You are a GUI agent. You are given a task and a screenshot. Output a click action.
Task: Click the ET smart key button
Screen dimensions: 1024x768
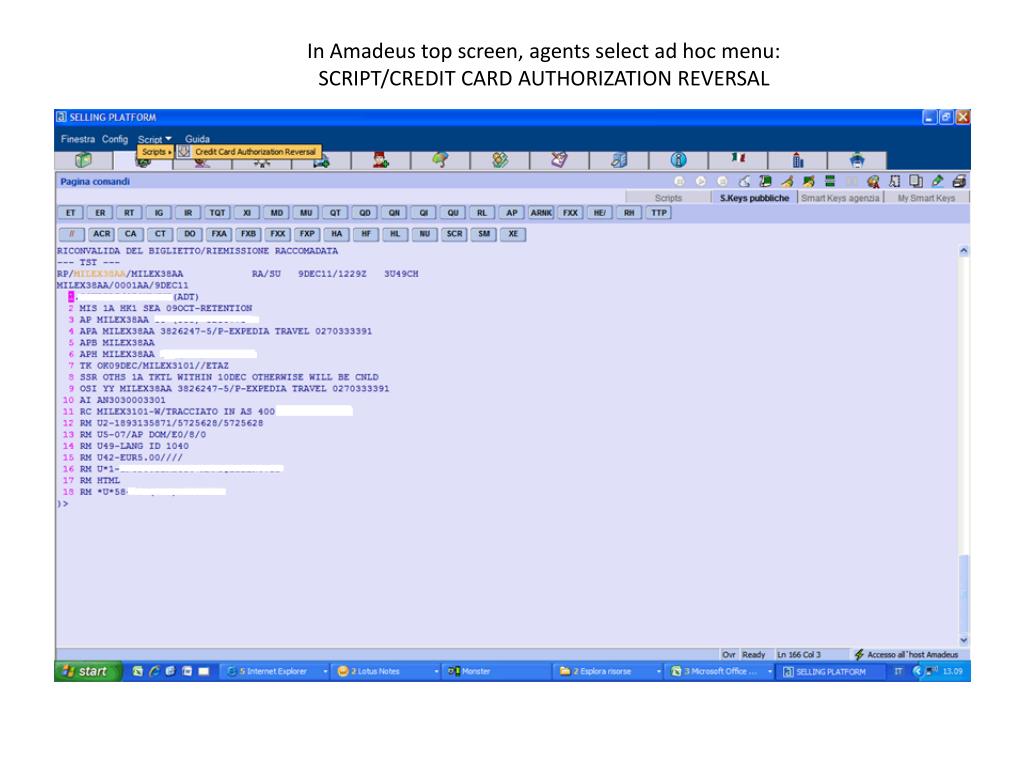71,213
